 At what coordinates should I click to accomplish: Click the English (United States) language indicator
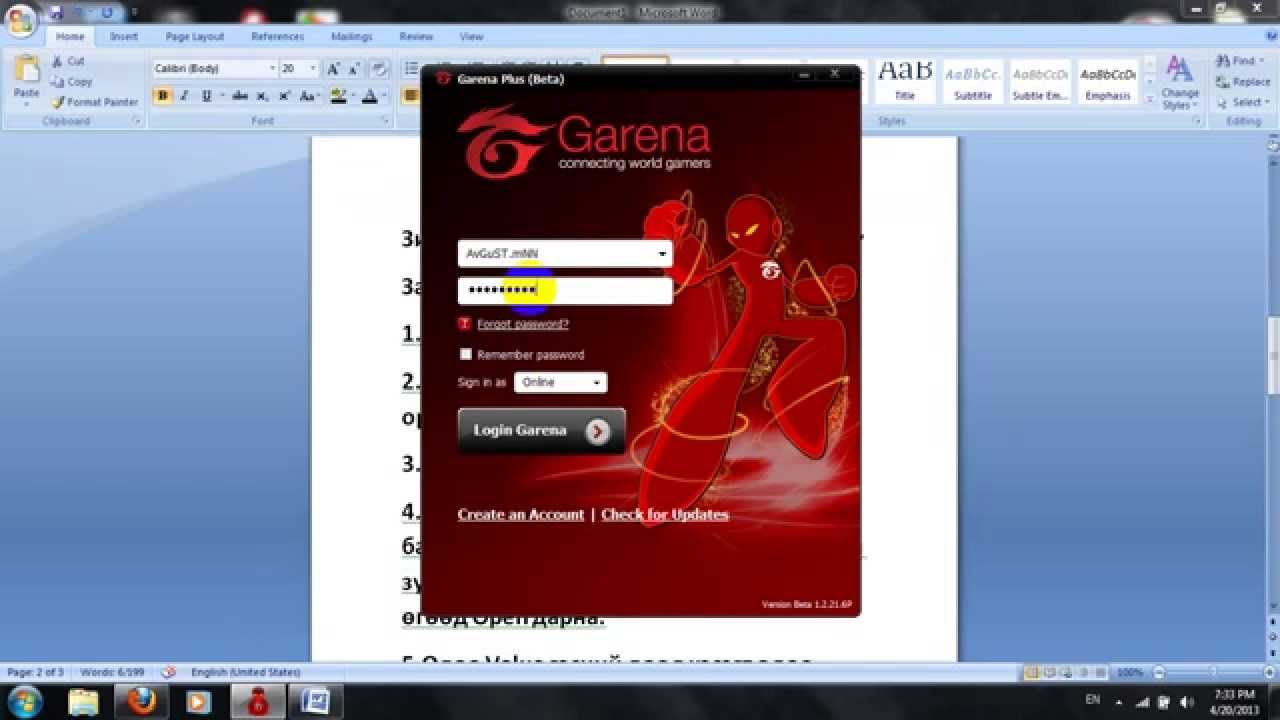pos(245,672)
